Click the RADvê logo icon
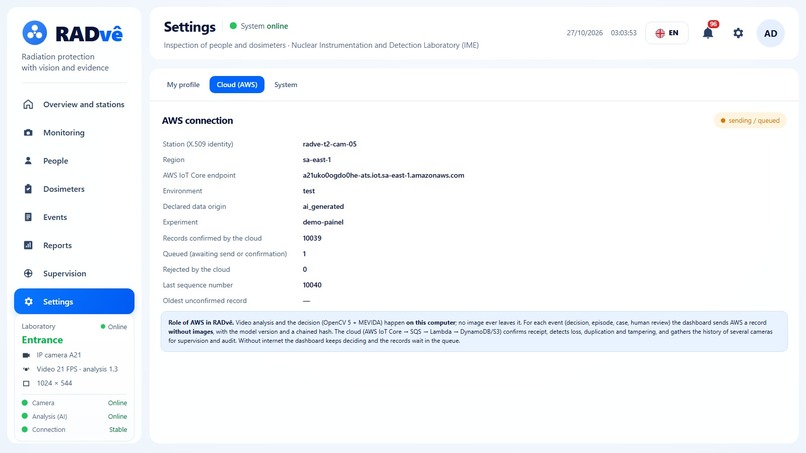Screen dimensions: 806x453 point(35,33)
